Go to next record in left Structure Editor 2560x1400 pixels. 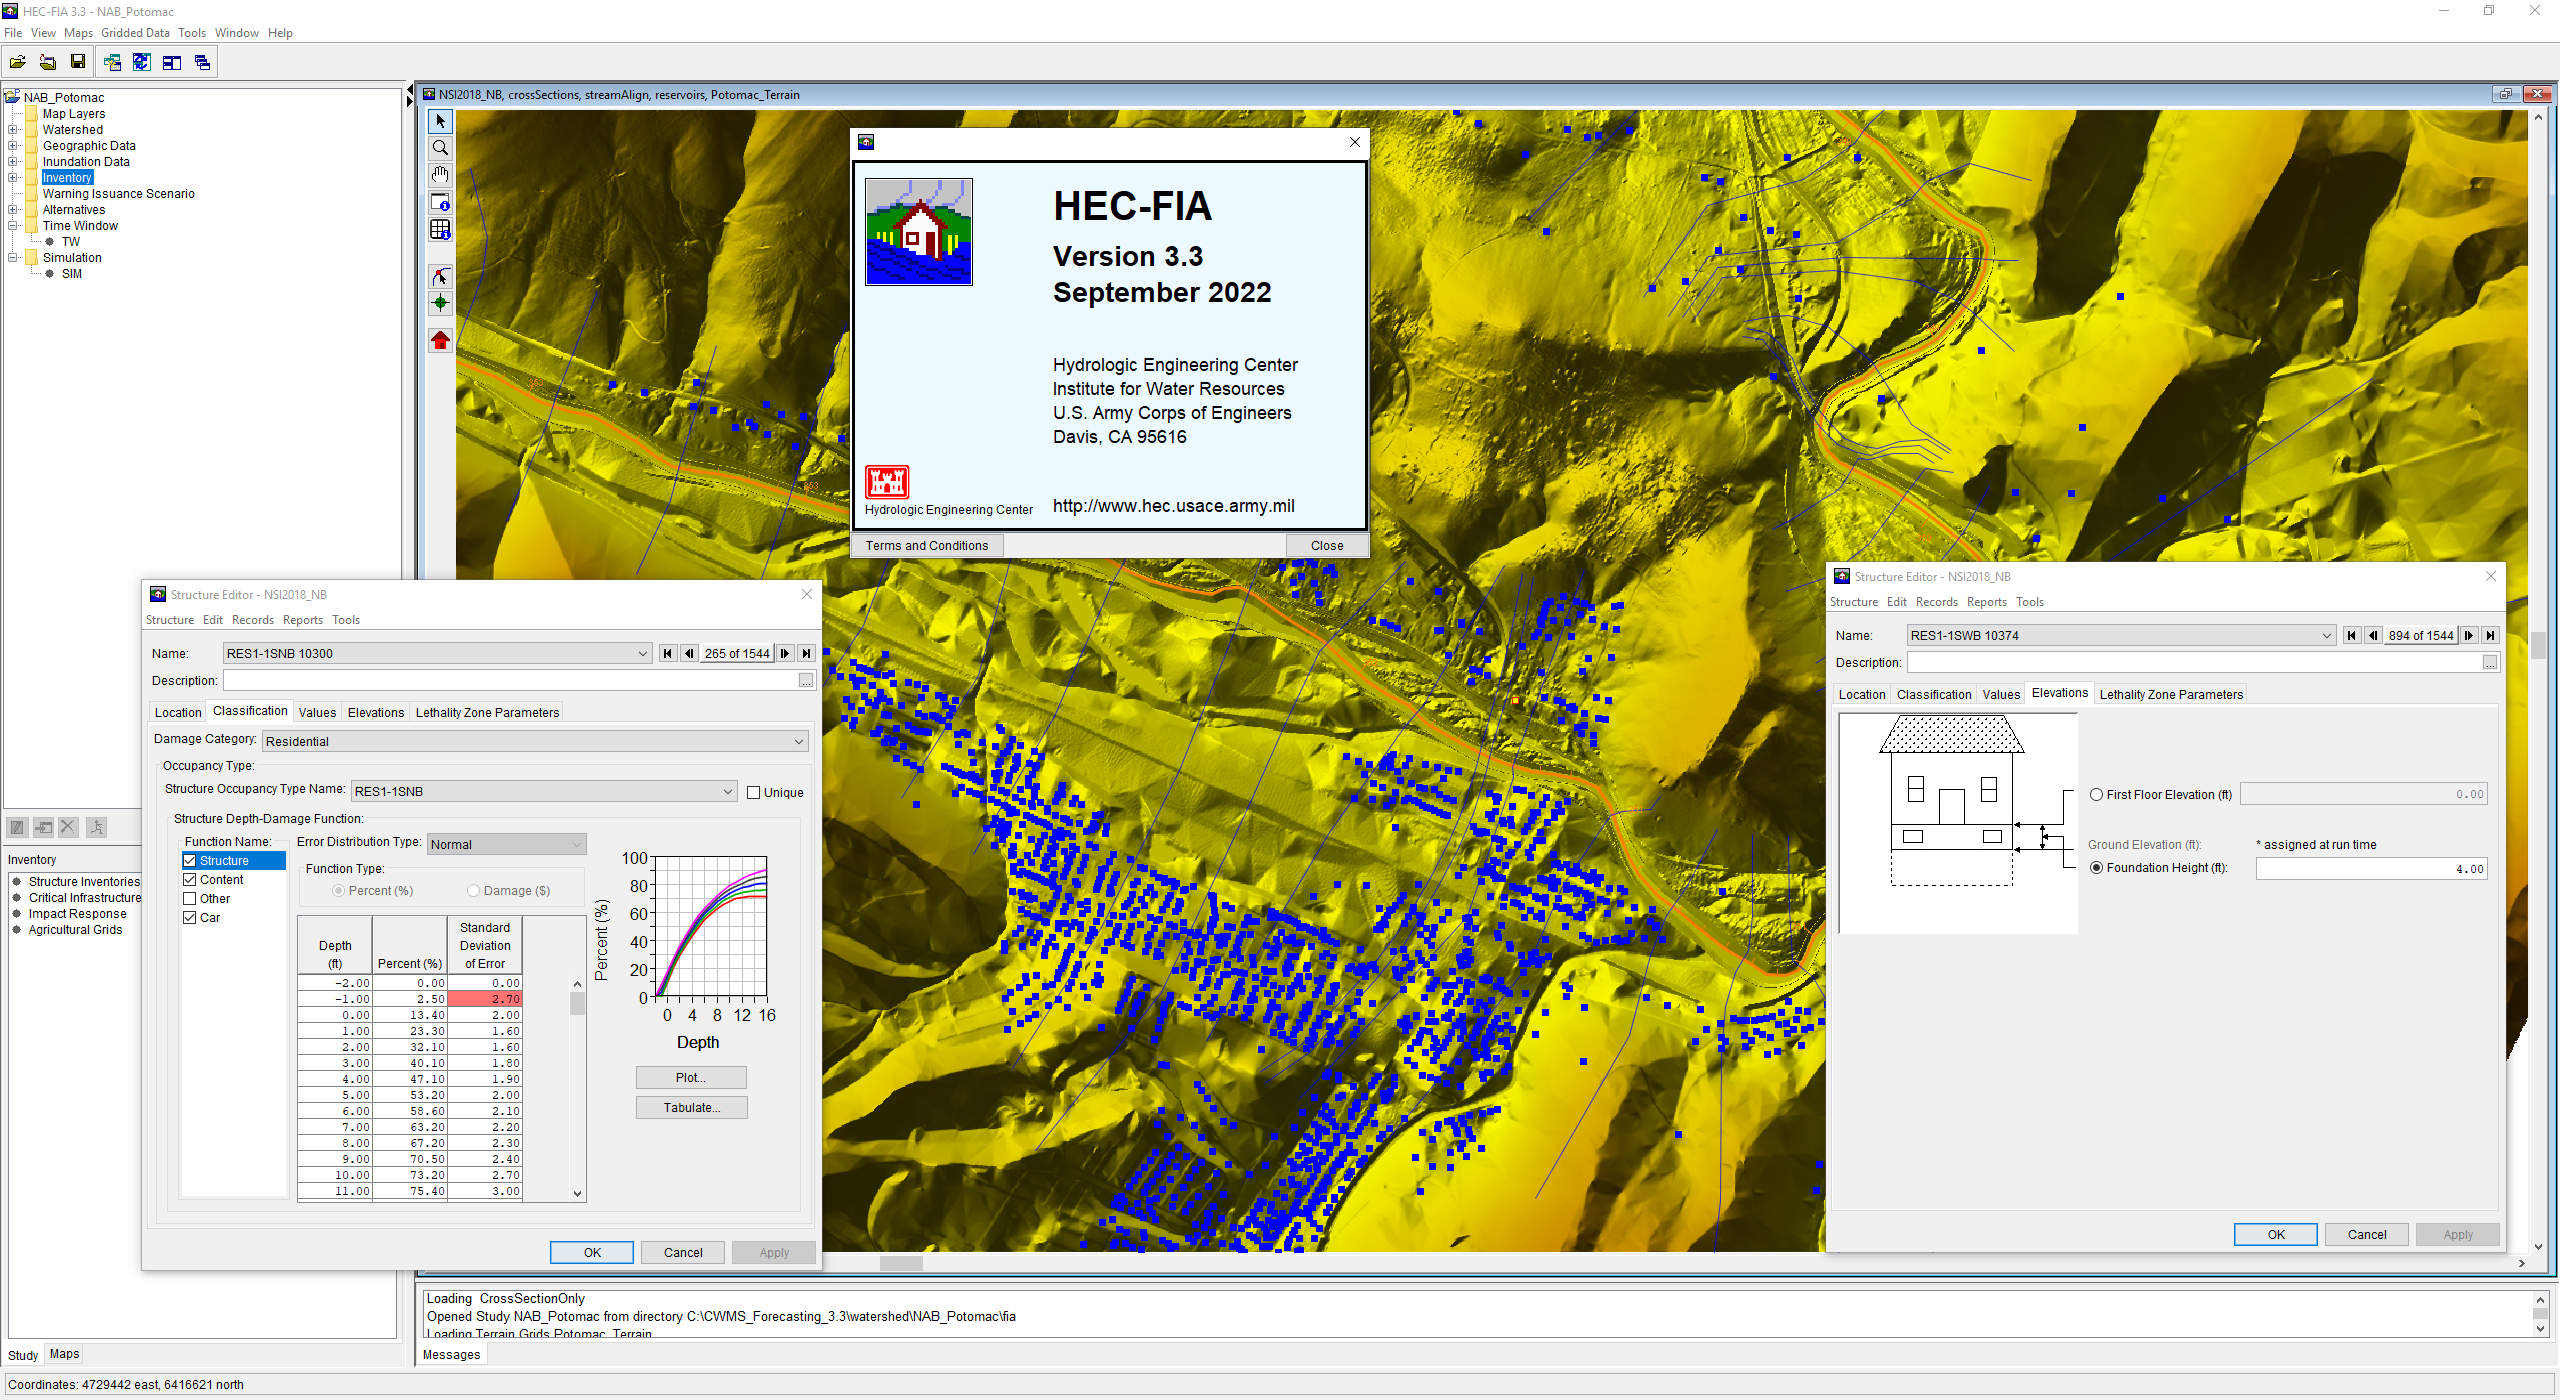[785, 653]
